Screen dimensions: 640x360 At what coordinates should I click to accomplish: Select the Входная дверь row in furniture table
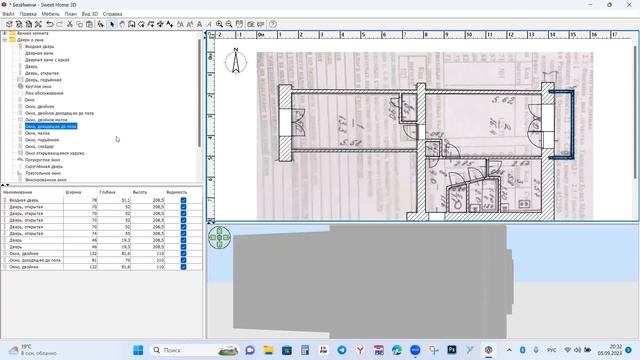[x=102, y=200]
